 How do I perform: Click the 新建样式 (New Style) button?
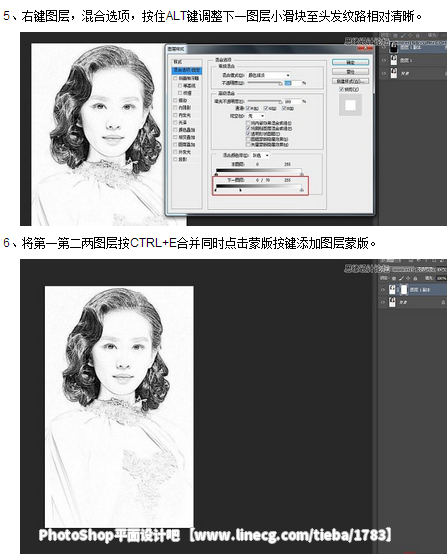350,81
